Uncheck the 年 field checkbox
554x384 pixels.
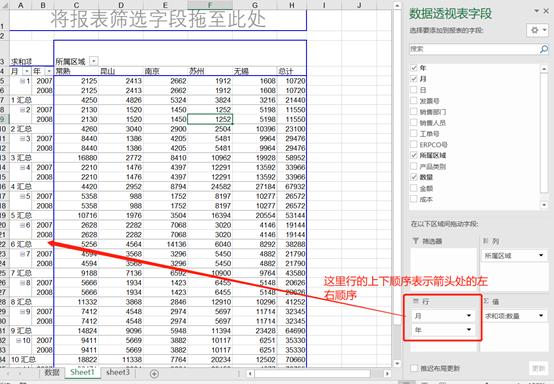point(414,67)
